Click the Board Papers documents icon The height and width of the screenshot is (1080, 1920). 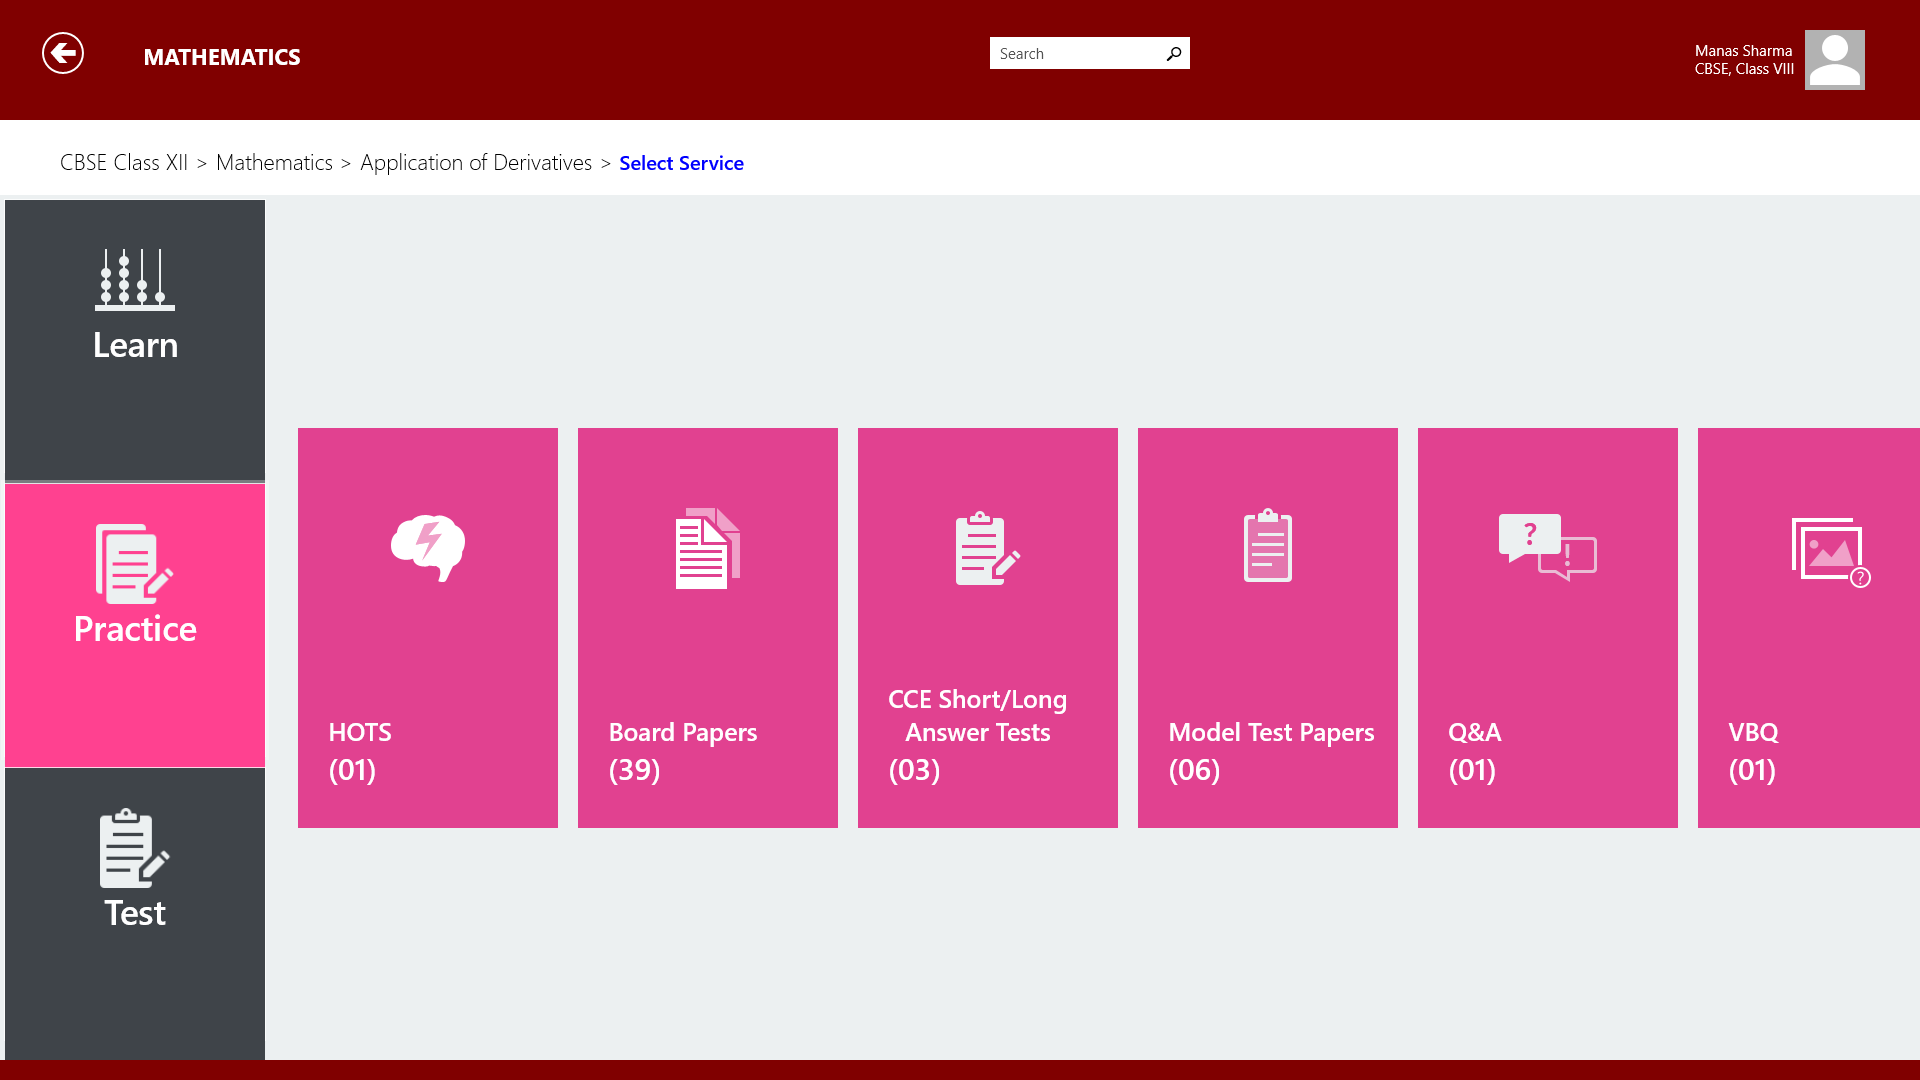(708, 548)
